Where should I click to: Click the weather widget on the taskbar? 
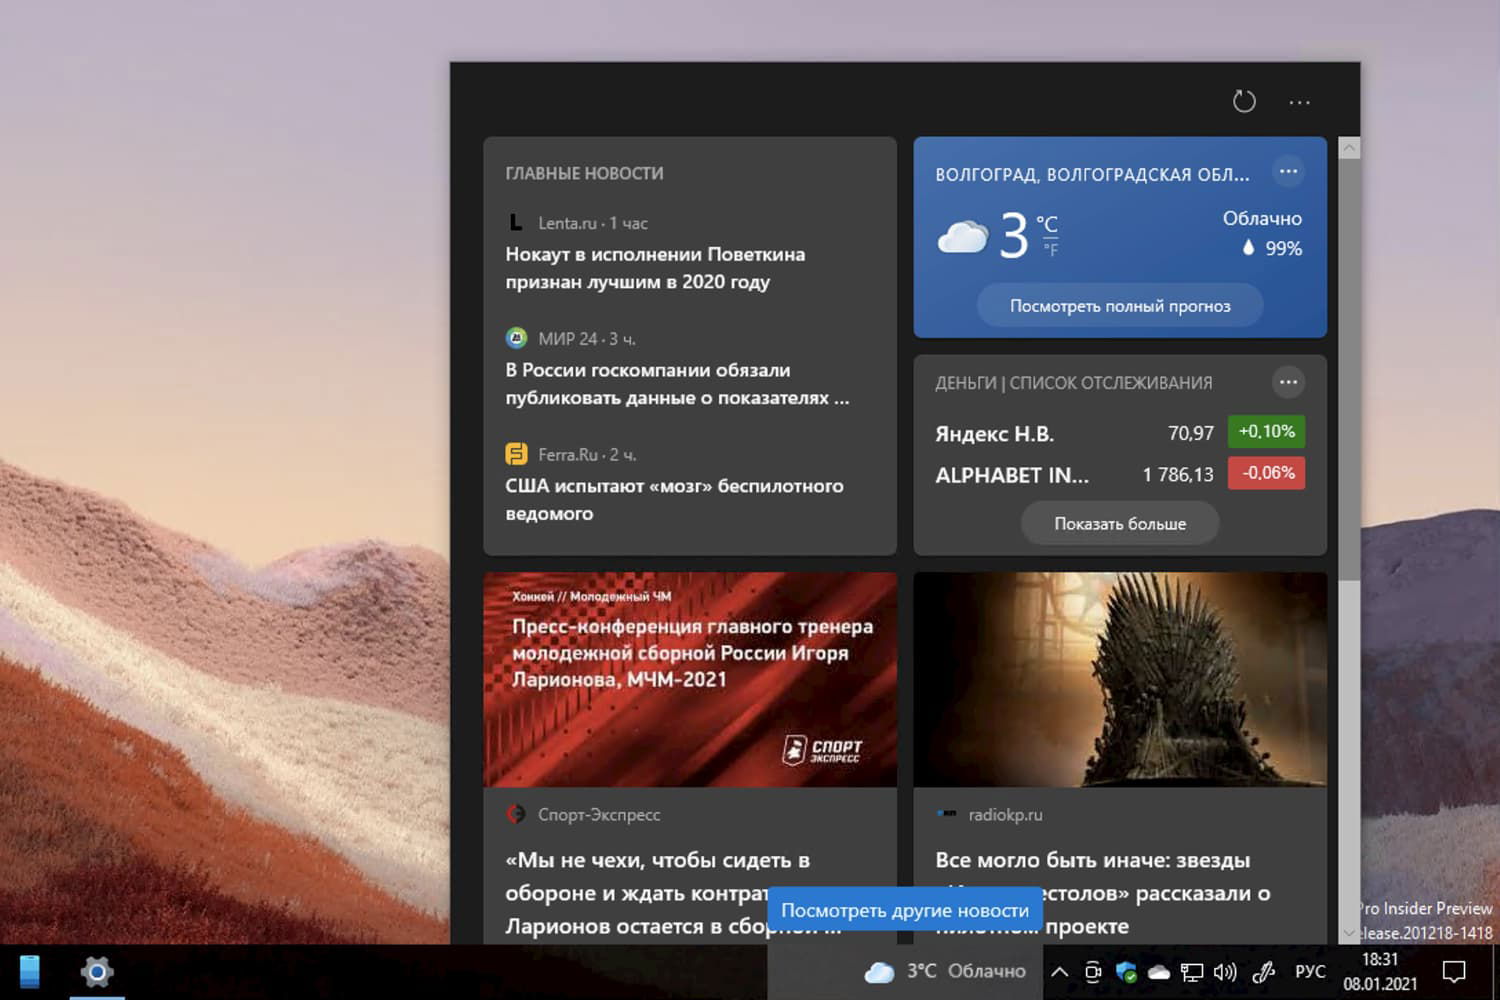pyautogui.click(x=945, y=972)
